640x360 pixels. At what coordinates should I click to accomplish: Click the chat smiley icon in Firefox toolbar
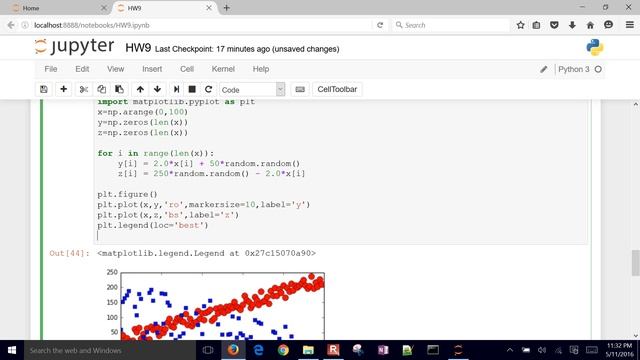[608, 25]
